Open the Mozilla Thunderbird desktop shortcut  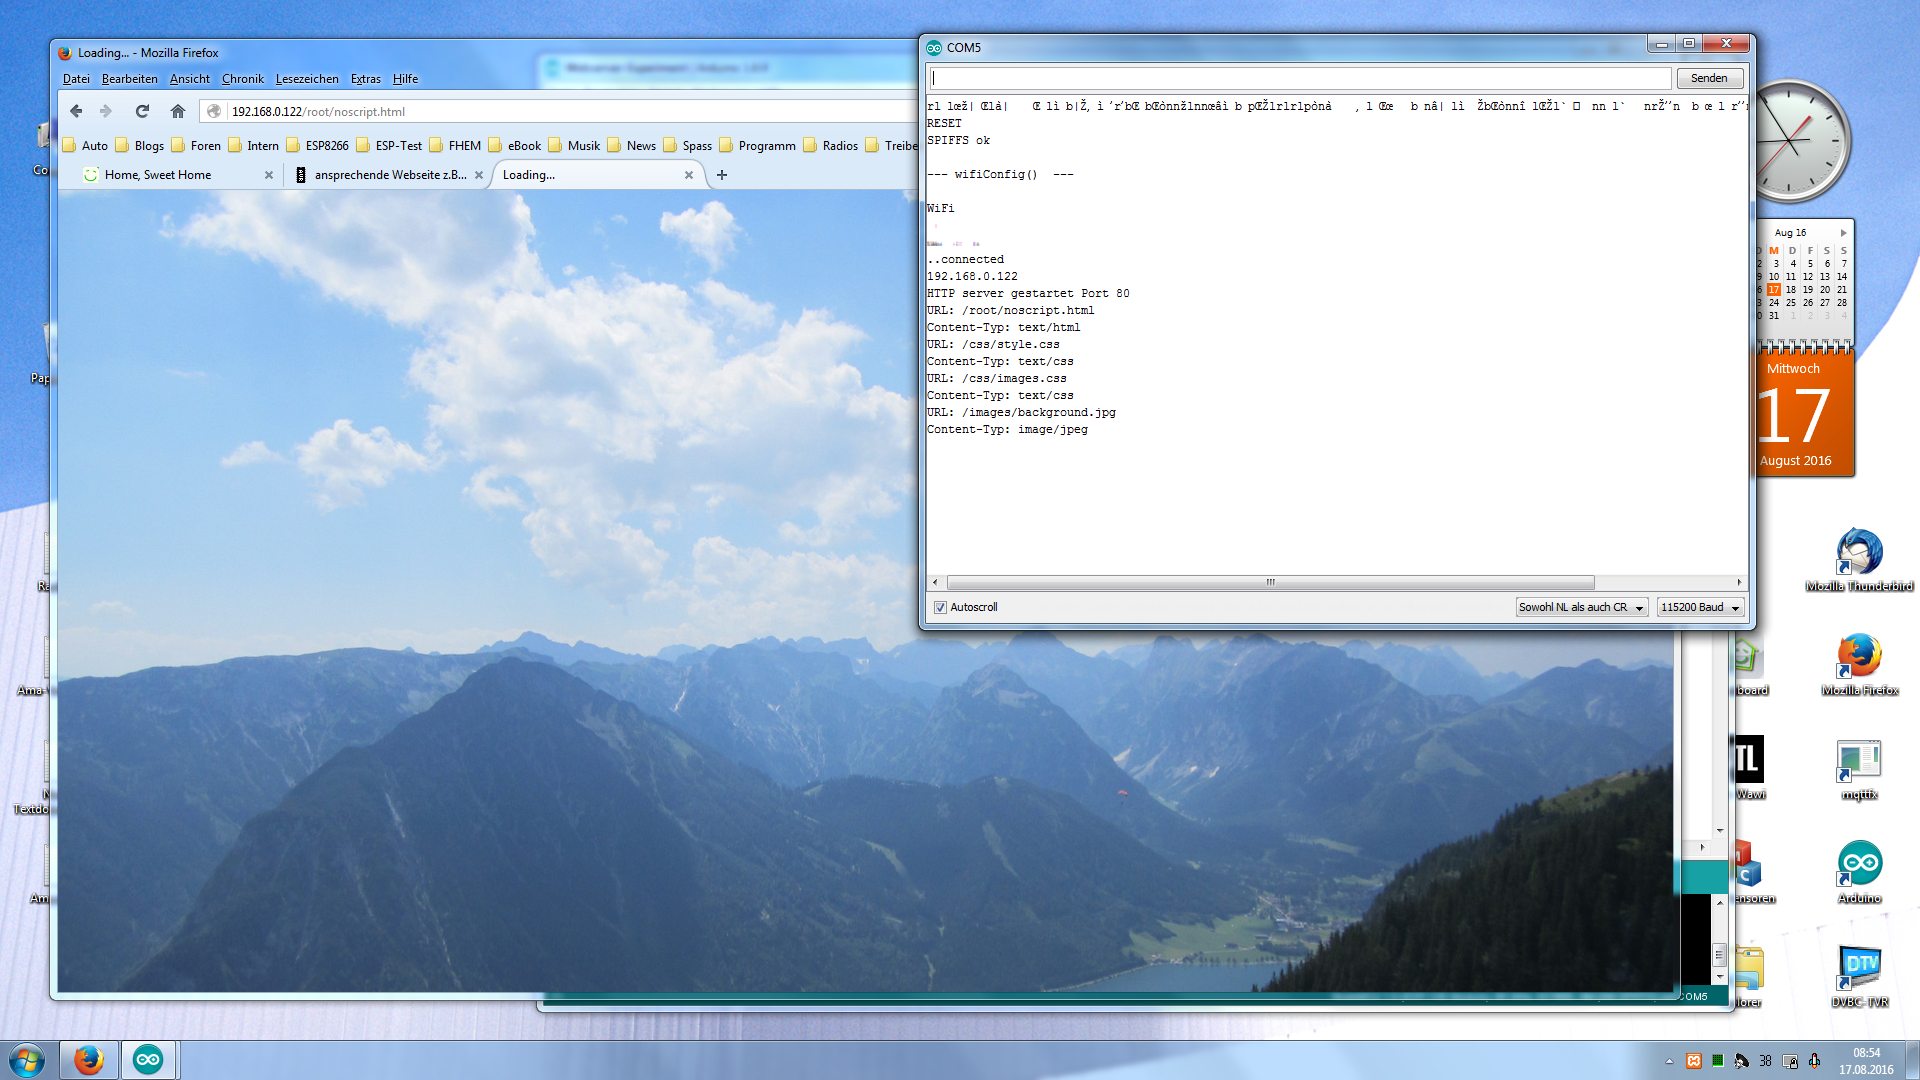point(1859,560)
